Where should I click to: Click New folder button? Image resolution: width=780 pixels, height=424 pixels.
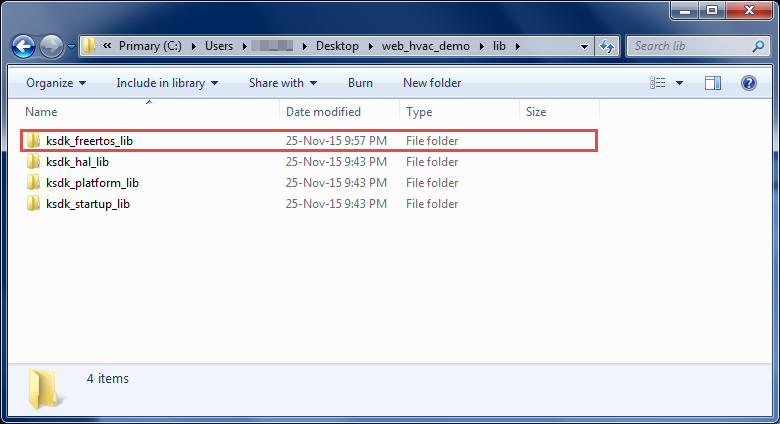tap(432, 83)
